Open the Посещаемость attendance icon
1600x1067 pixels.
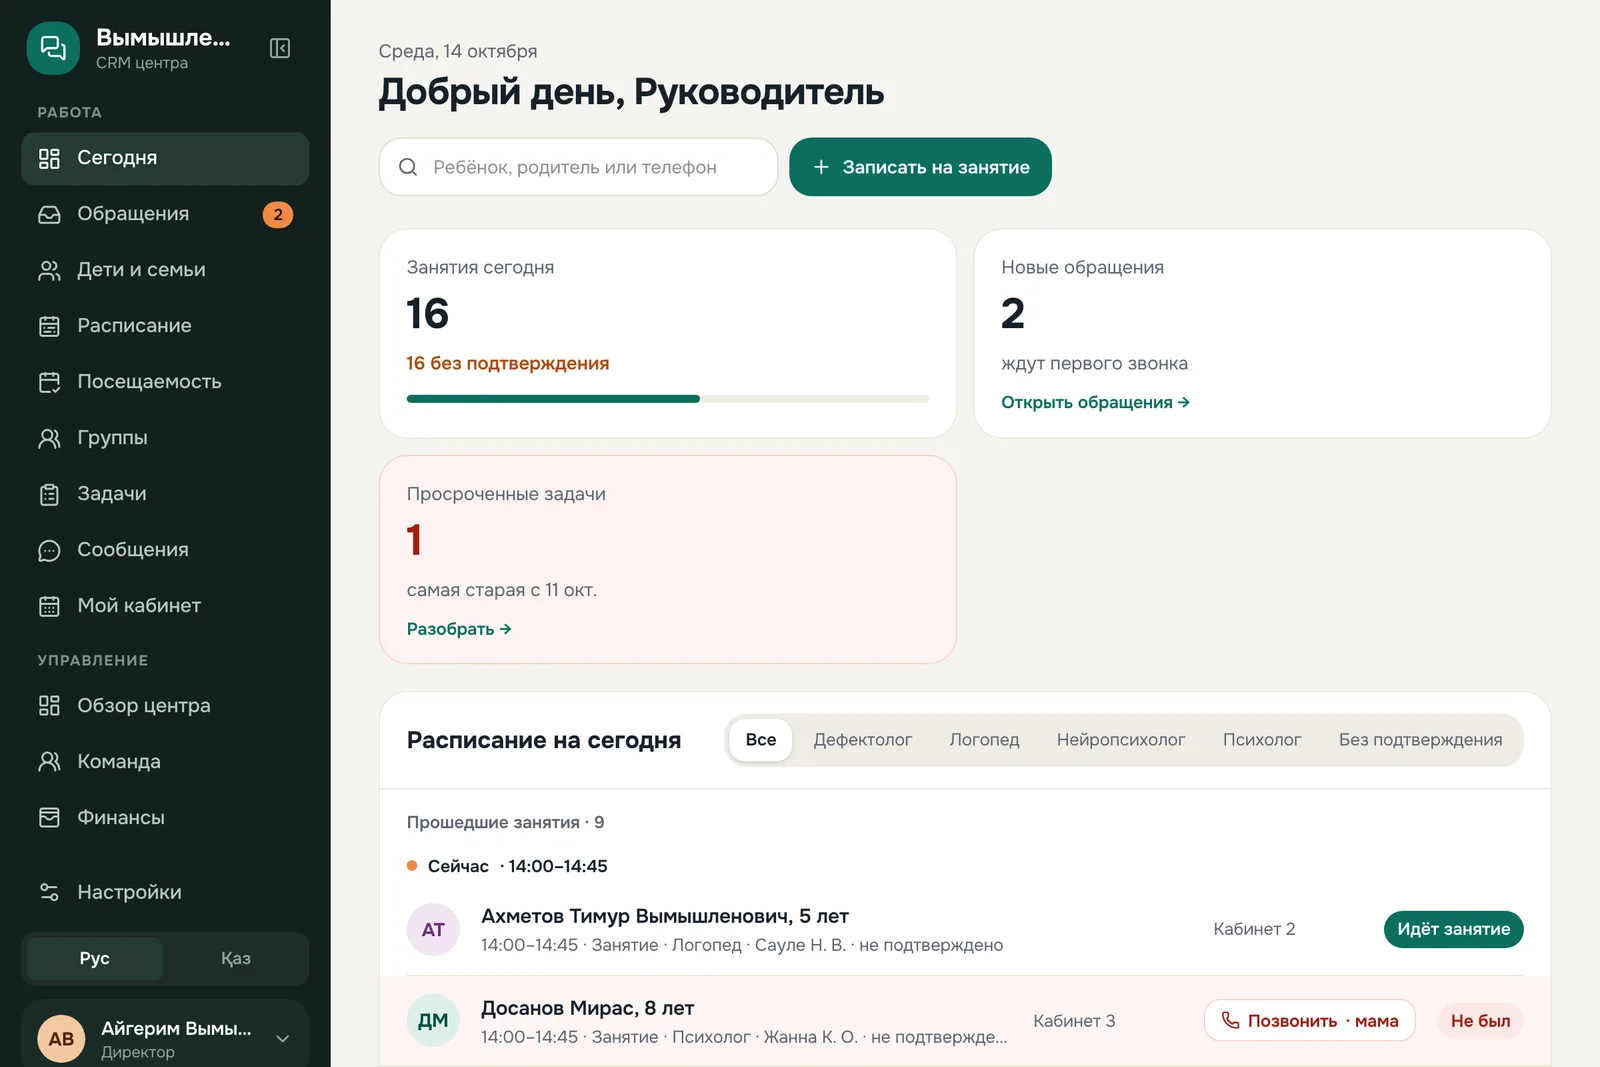tap(49, 382)
